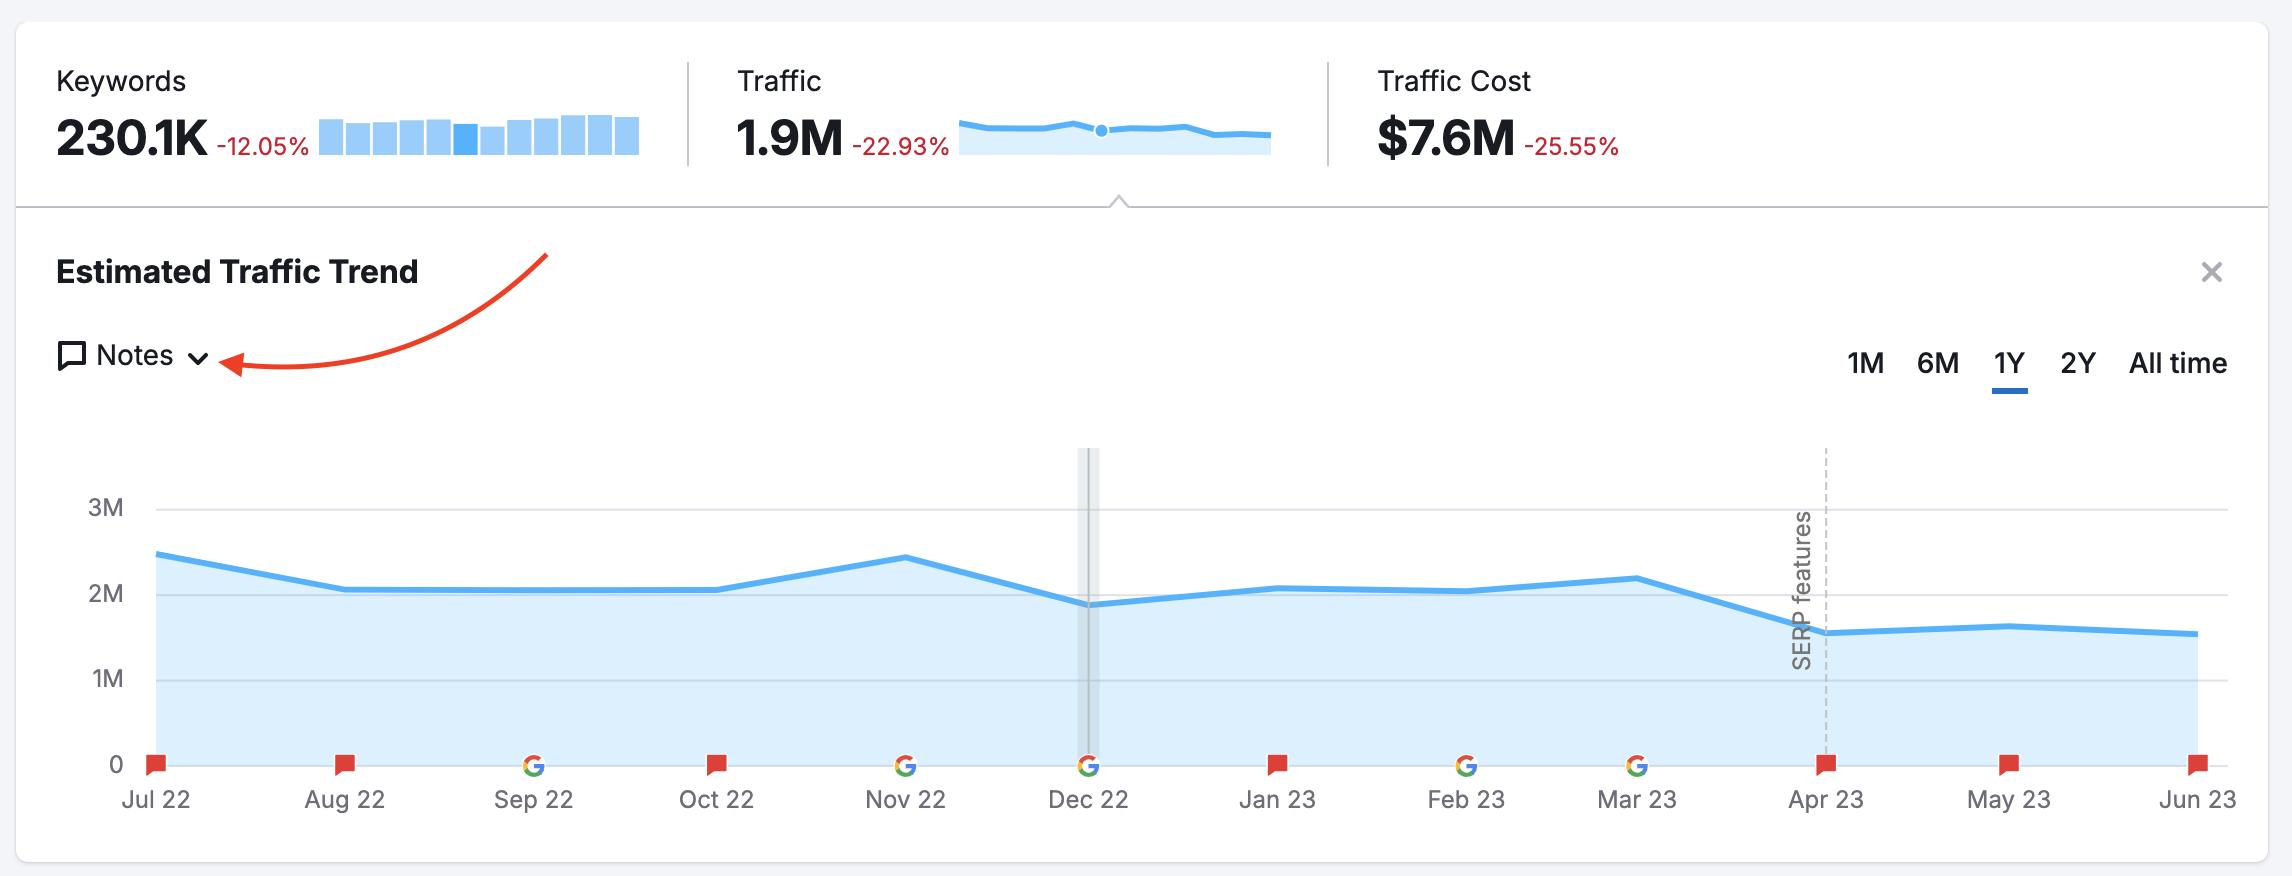Click the Keywords bar chart sparkline
2292x876 pixels.
(x=478, y=136)
